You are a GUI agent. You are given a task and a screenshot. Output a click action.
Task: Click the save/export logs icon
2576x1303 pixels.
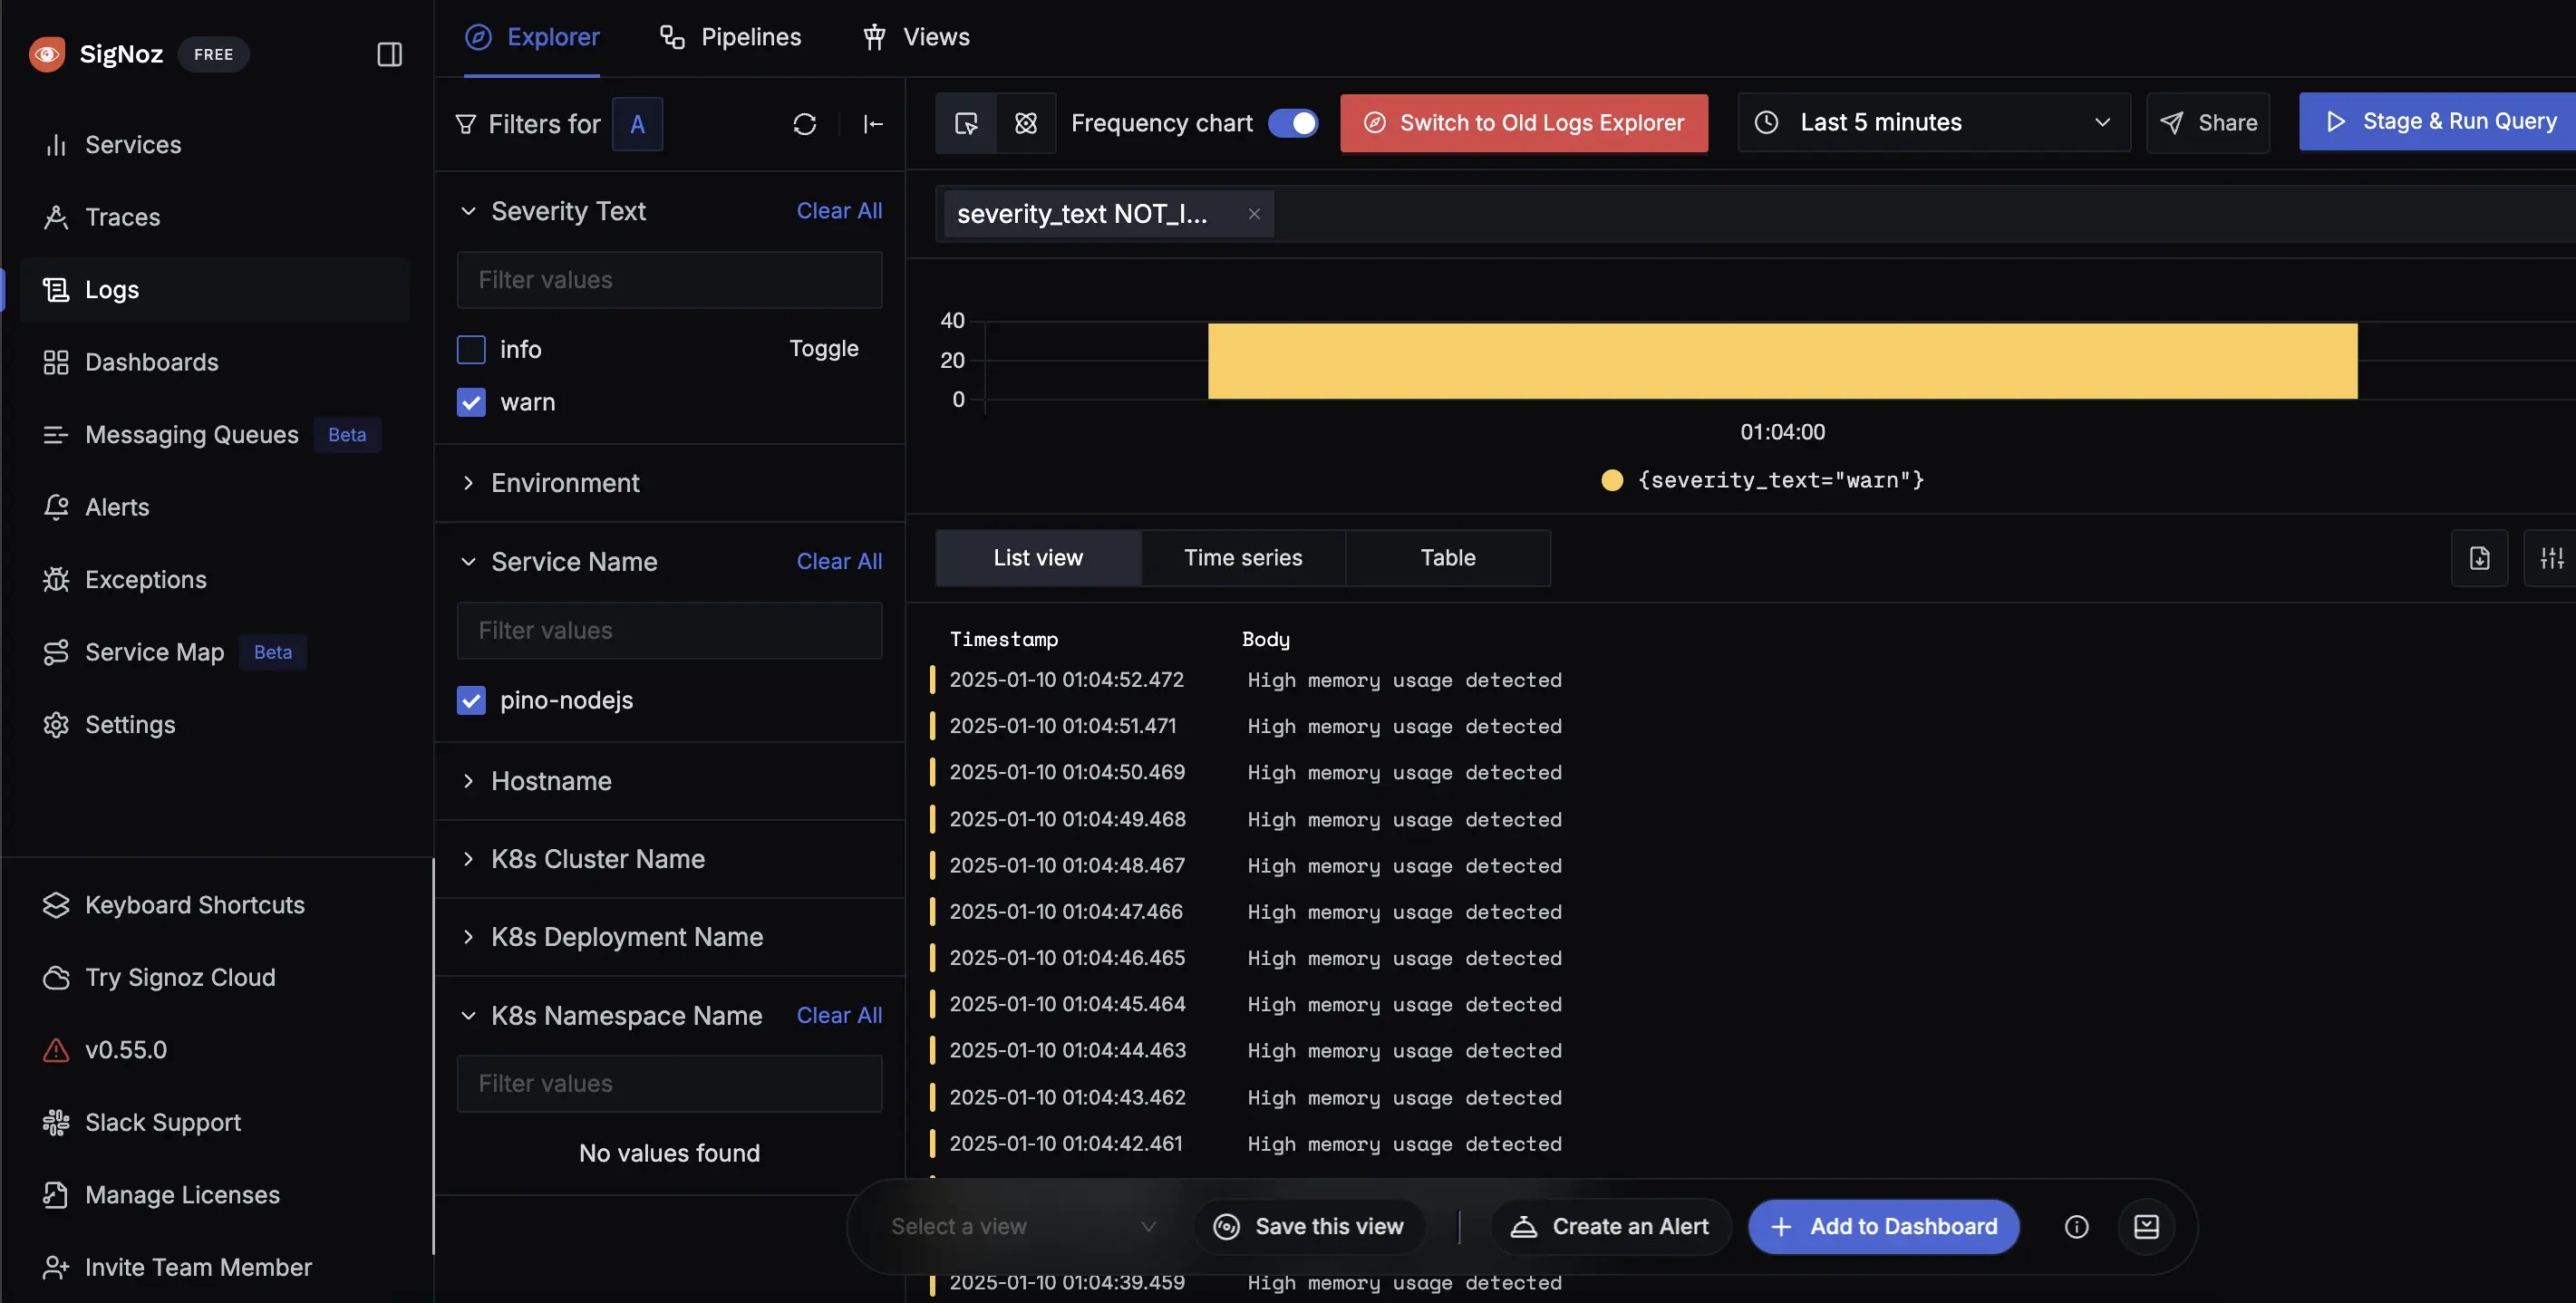(x=2480, y=556)
